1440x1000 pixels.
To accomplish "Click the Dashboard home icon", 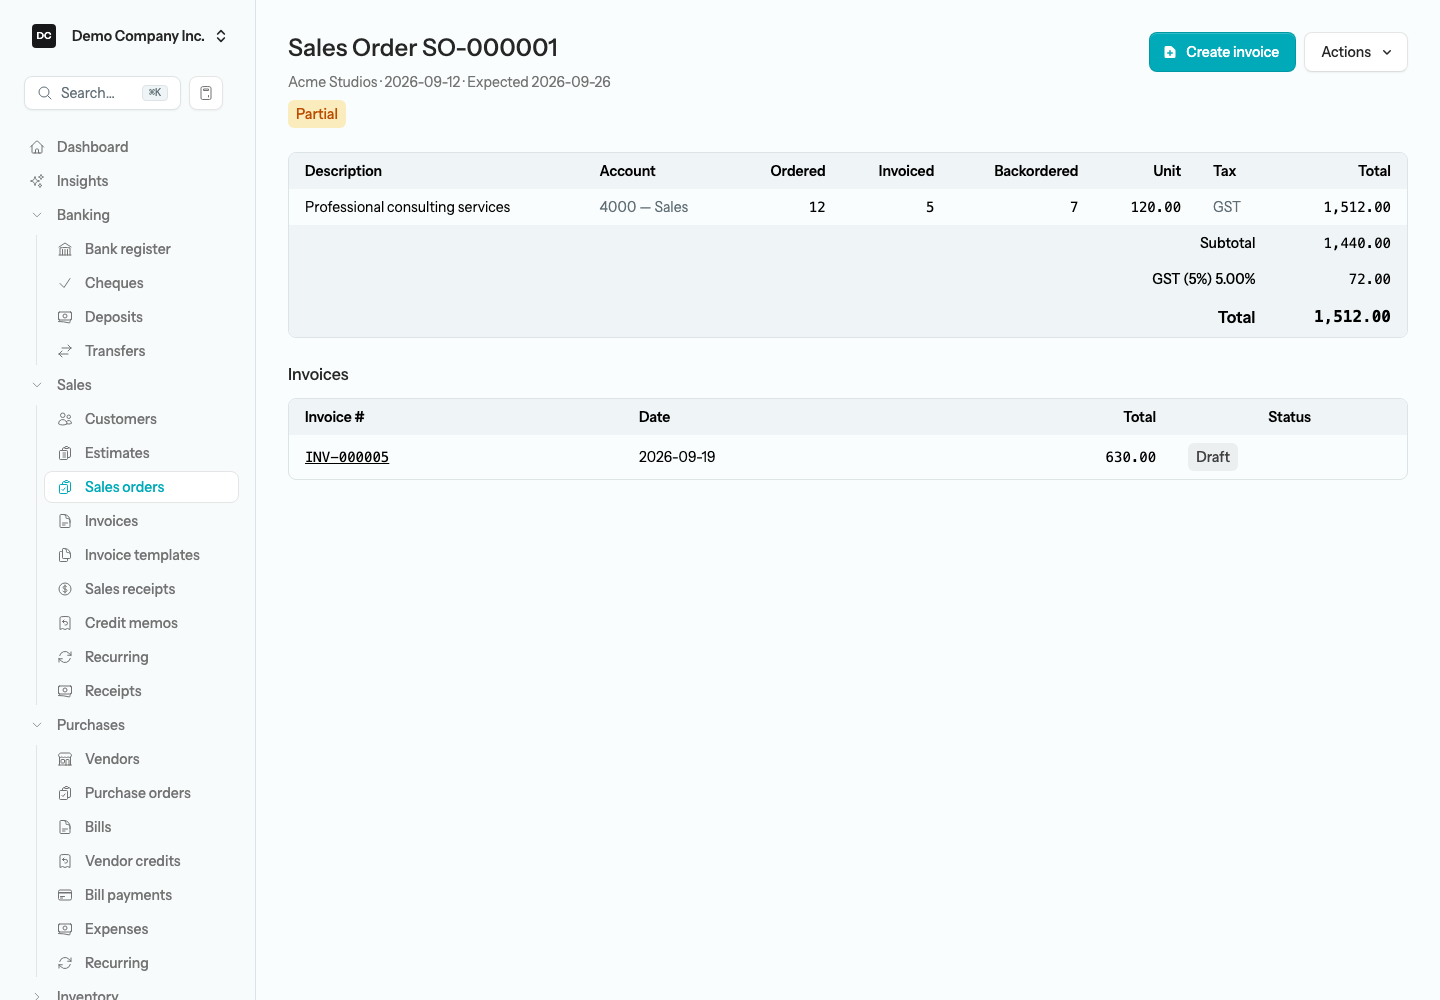I will coord(37,147).
